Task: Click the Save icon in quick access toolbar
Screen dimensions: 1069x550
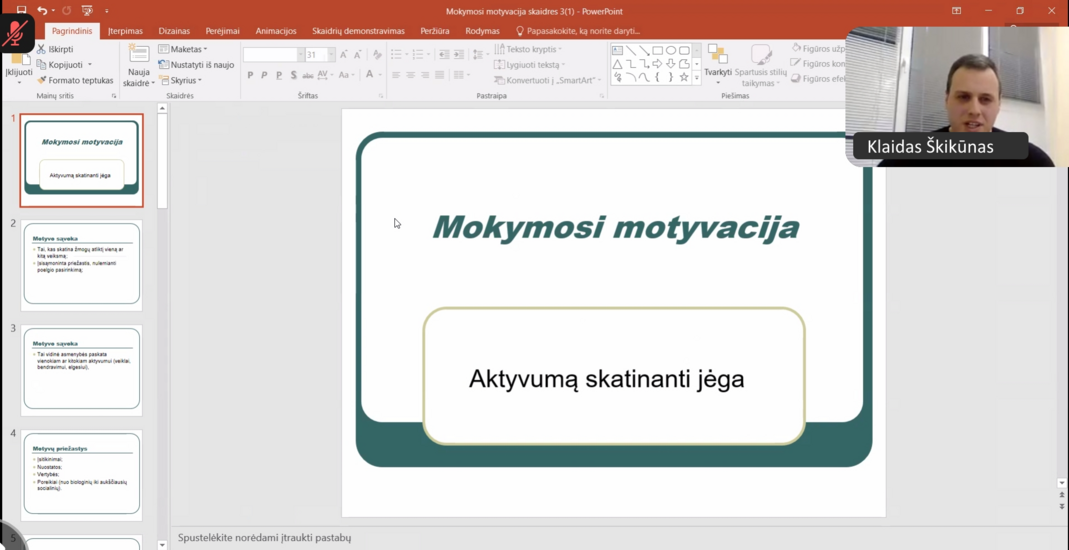Action: [x=21, y=11]
